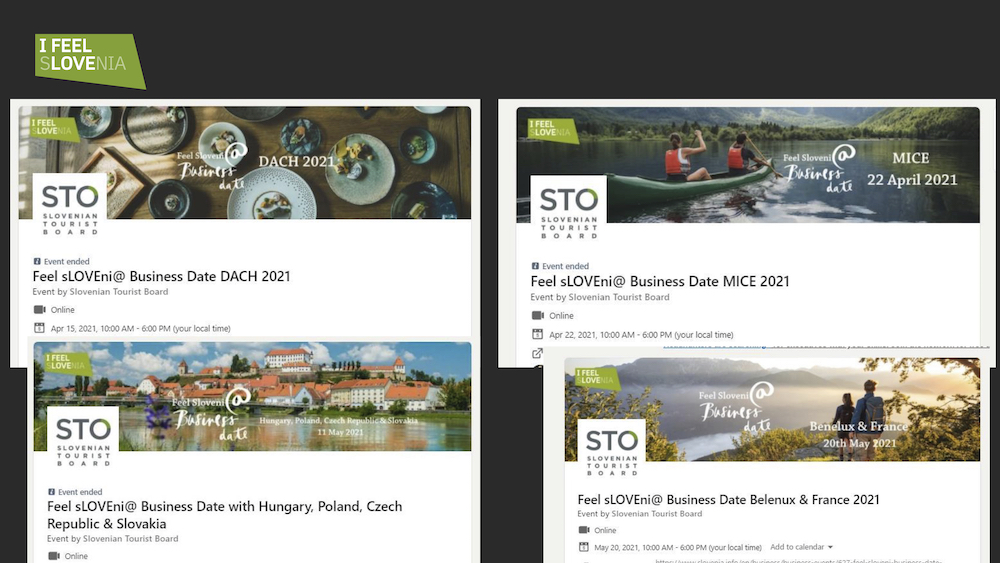Click the MICE canoe banner image
Image resolution: width=1000 pixels, height=563 pixels.
(748, 165)
